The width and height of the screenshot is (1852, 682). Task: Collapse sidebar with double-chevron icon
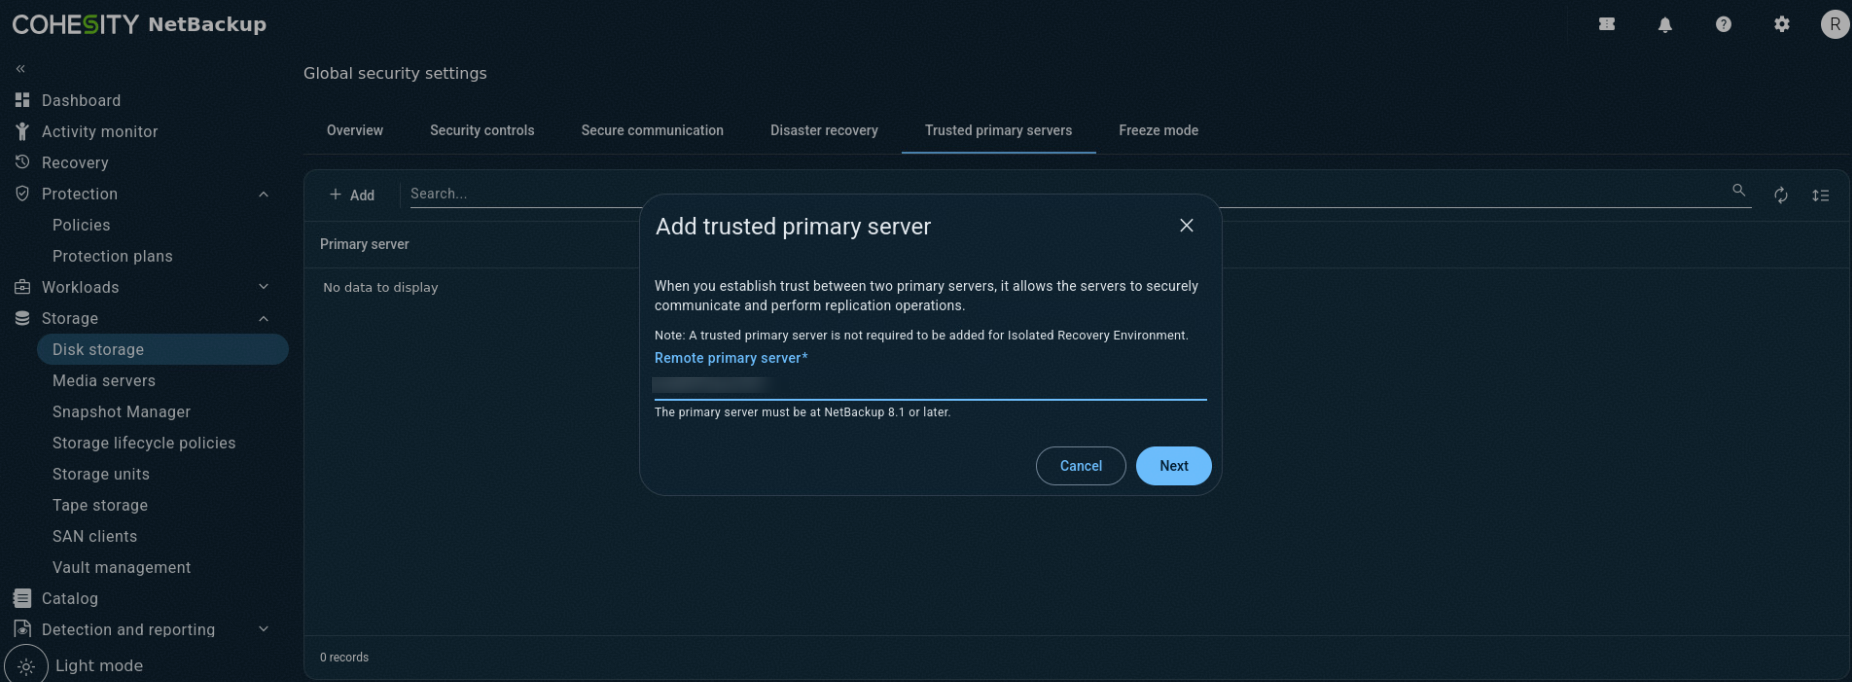tap(20, 69)
